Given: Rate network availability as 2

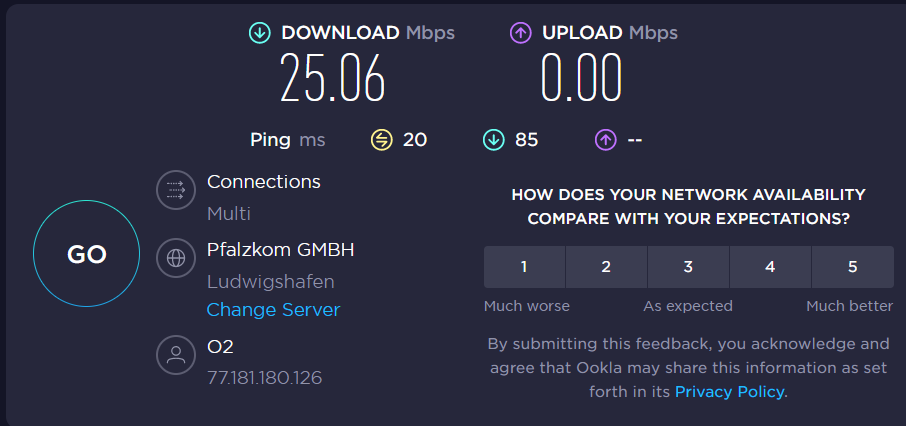Looking at the screenshot, I should (x=606, y=266).
